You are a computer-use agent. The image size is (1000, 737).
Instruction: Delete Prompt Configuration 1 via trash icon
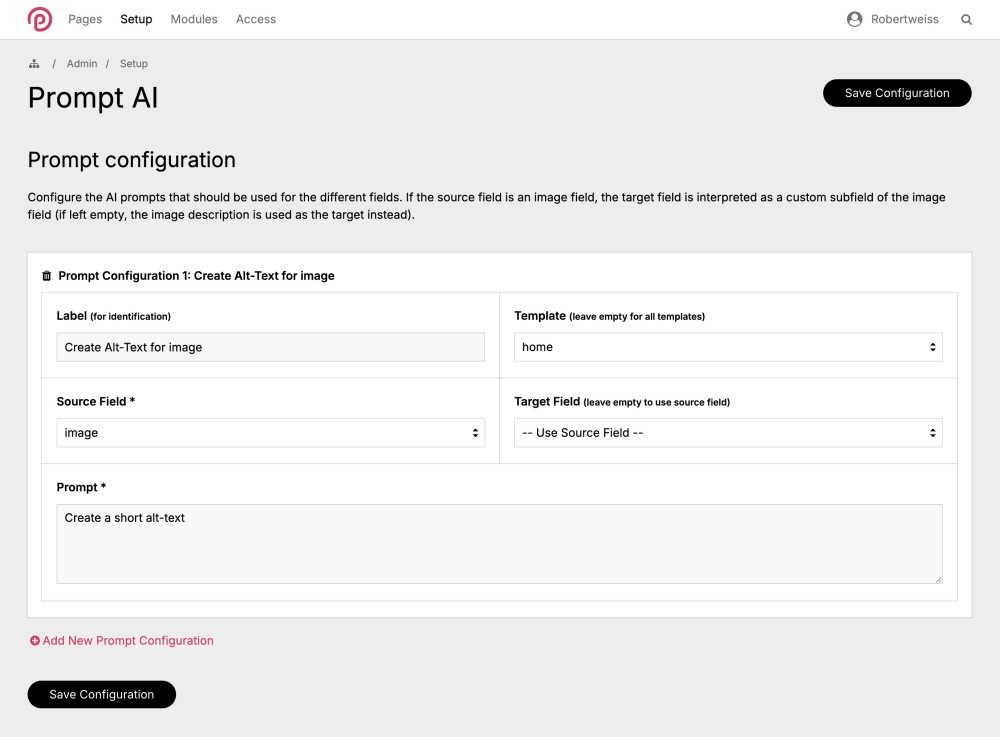(46, 276)
